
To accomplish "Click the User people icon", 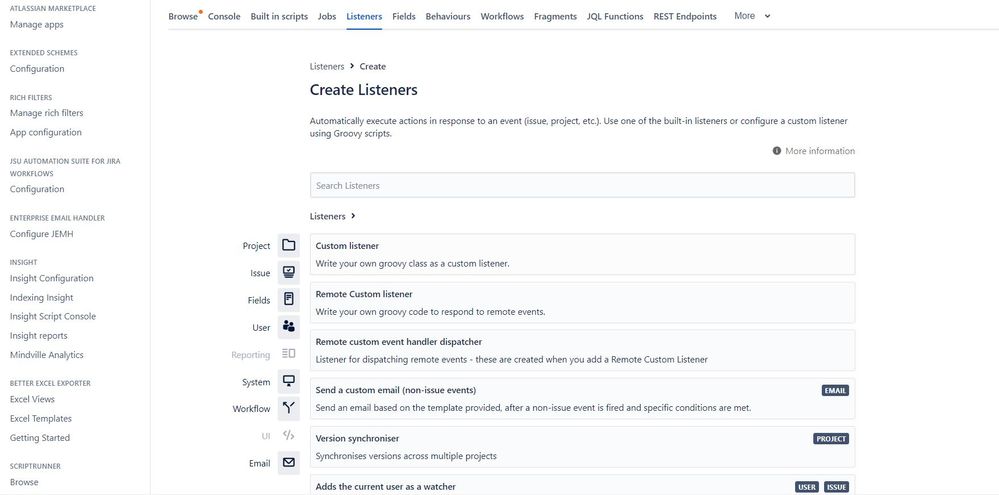I will 289,327.
